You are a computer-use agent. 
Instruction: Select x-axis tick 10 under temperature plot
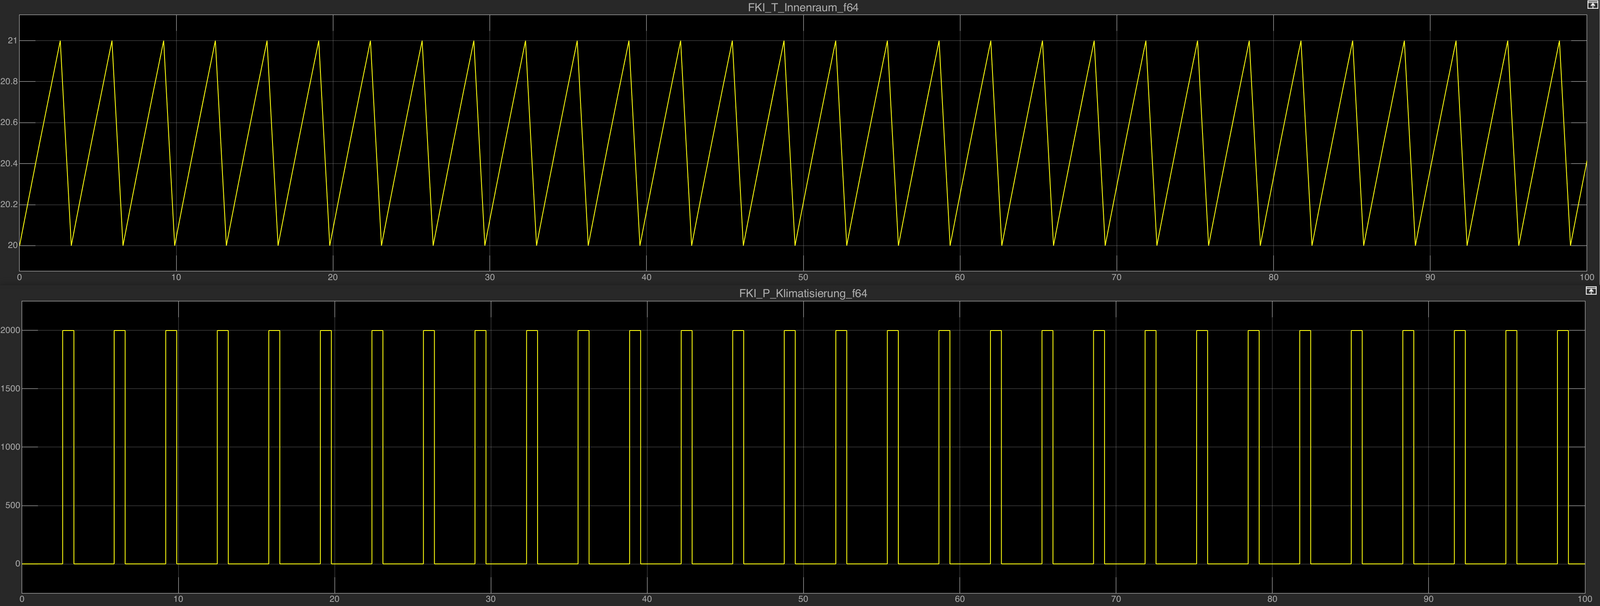[x=176, y=277]
